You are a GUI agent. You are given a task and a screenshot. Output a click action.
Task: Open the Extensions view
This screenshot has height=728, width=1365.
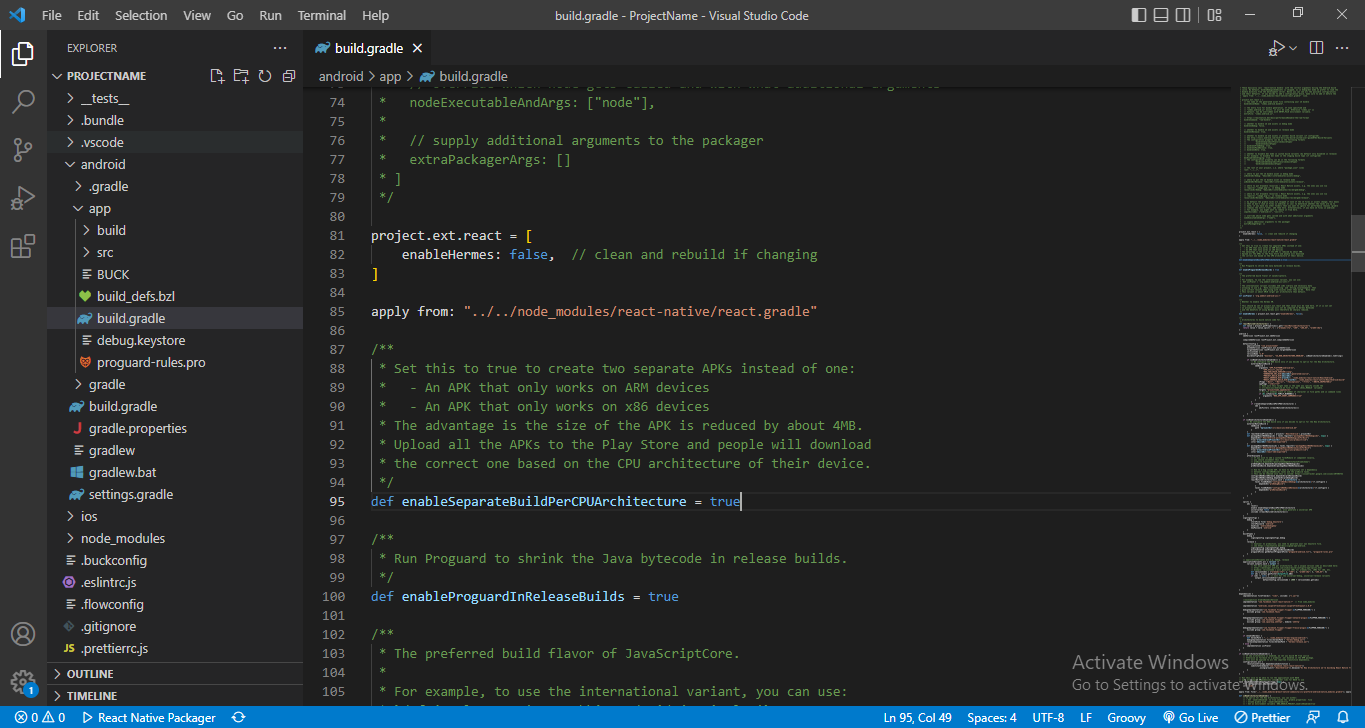tap(22, 246)
